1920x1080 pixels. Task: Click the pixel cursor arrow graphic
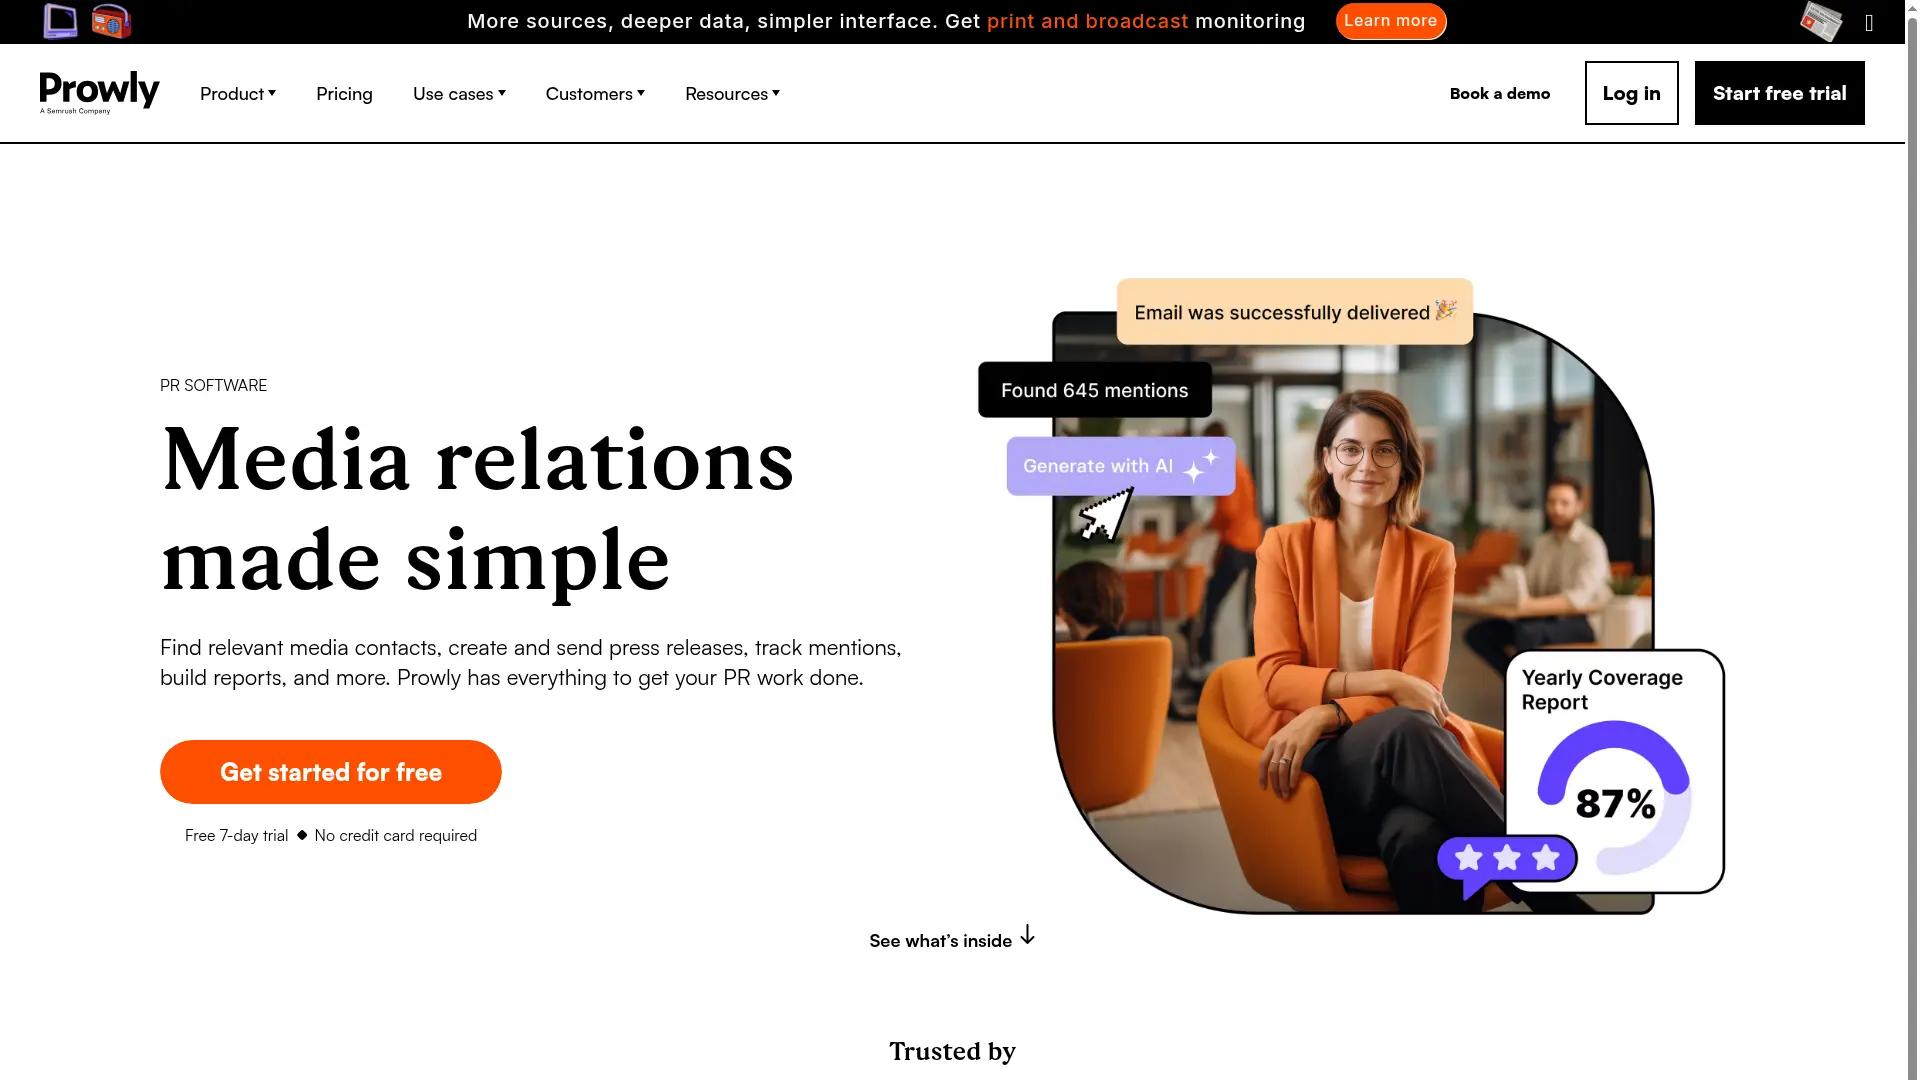click(x=1106, y=514)
